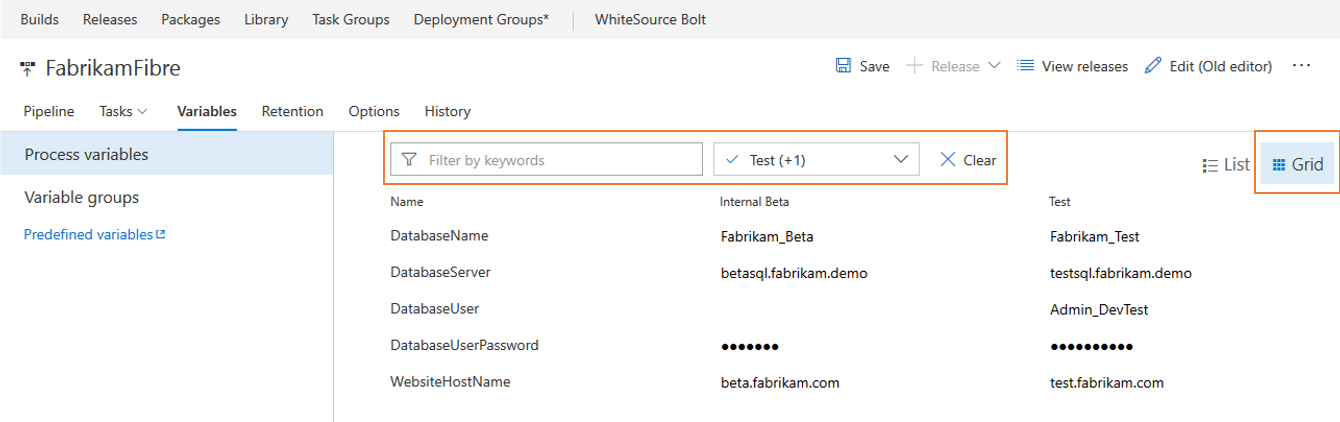The height and width of the screenshot is (422, 1340).
Task: Click the Fabrikam_Test value cell
Action: point(1095,237)
